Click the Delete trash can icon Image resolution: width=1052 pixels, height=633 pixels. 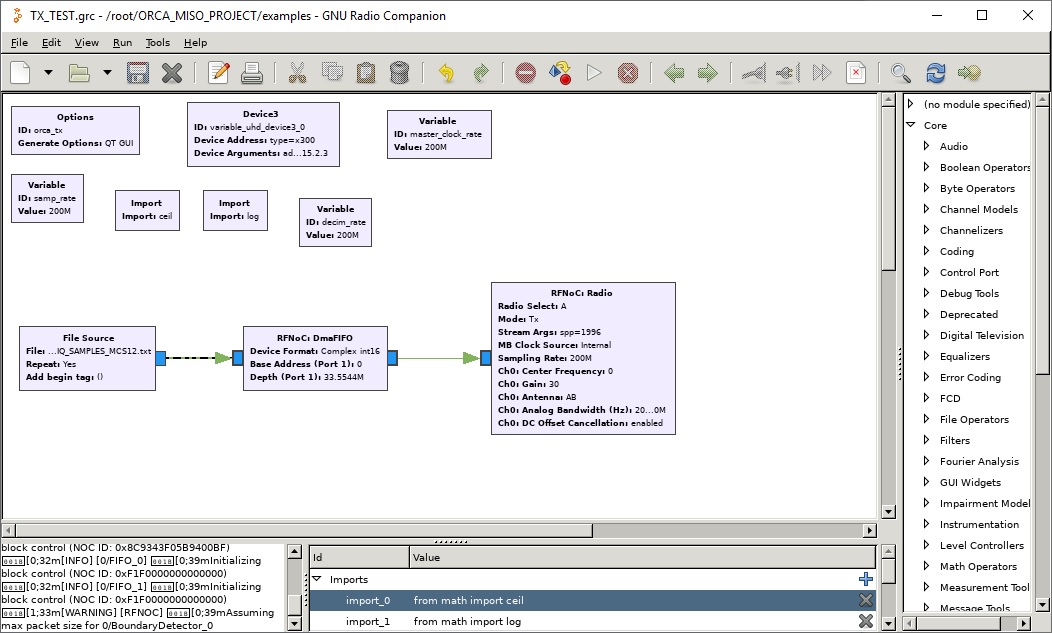tap(399, 73)
